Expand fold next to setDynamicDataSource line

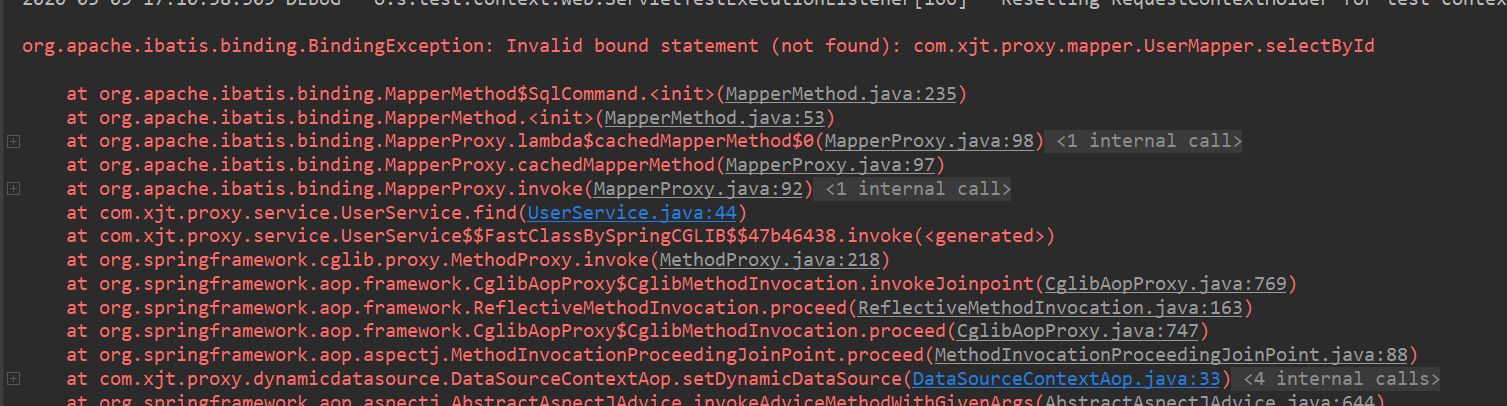coord(13,379)
